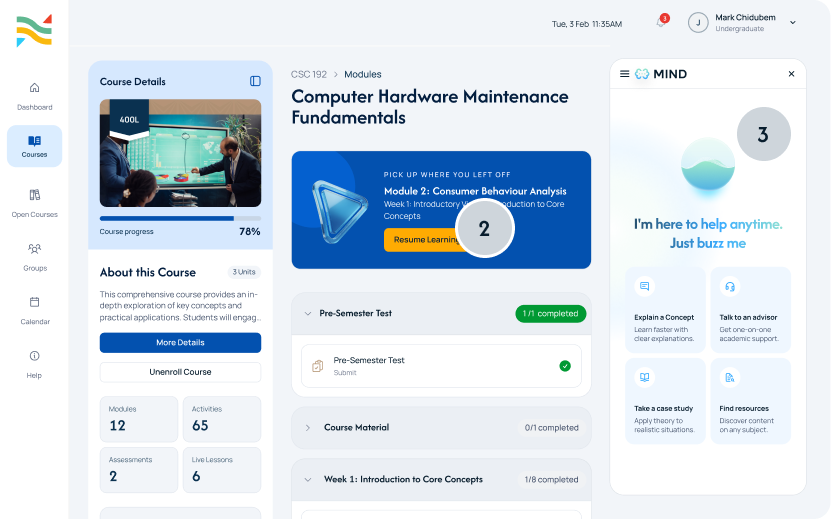Collapse the Pre-Semester Test section
831x519 pixels.
point(307,313)
